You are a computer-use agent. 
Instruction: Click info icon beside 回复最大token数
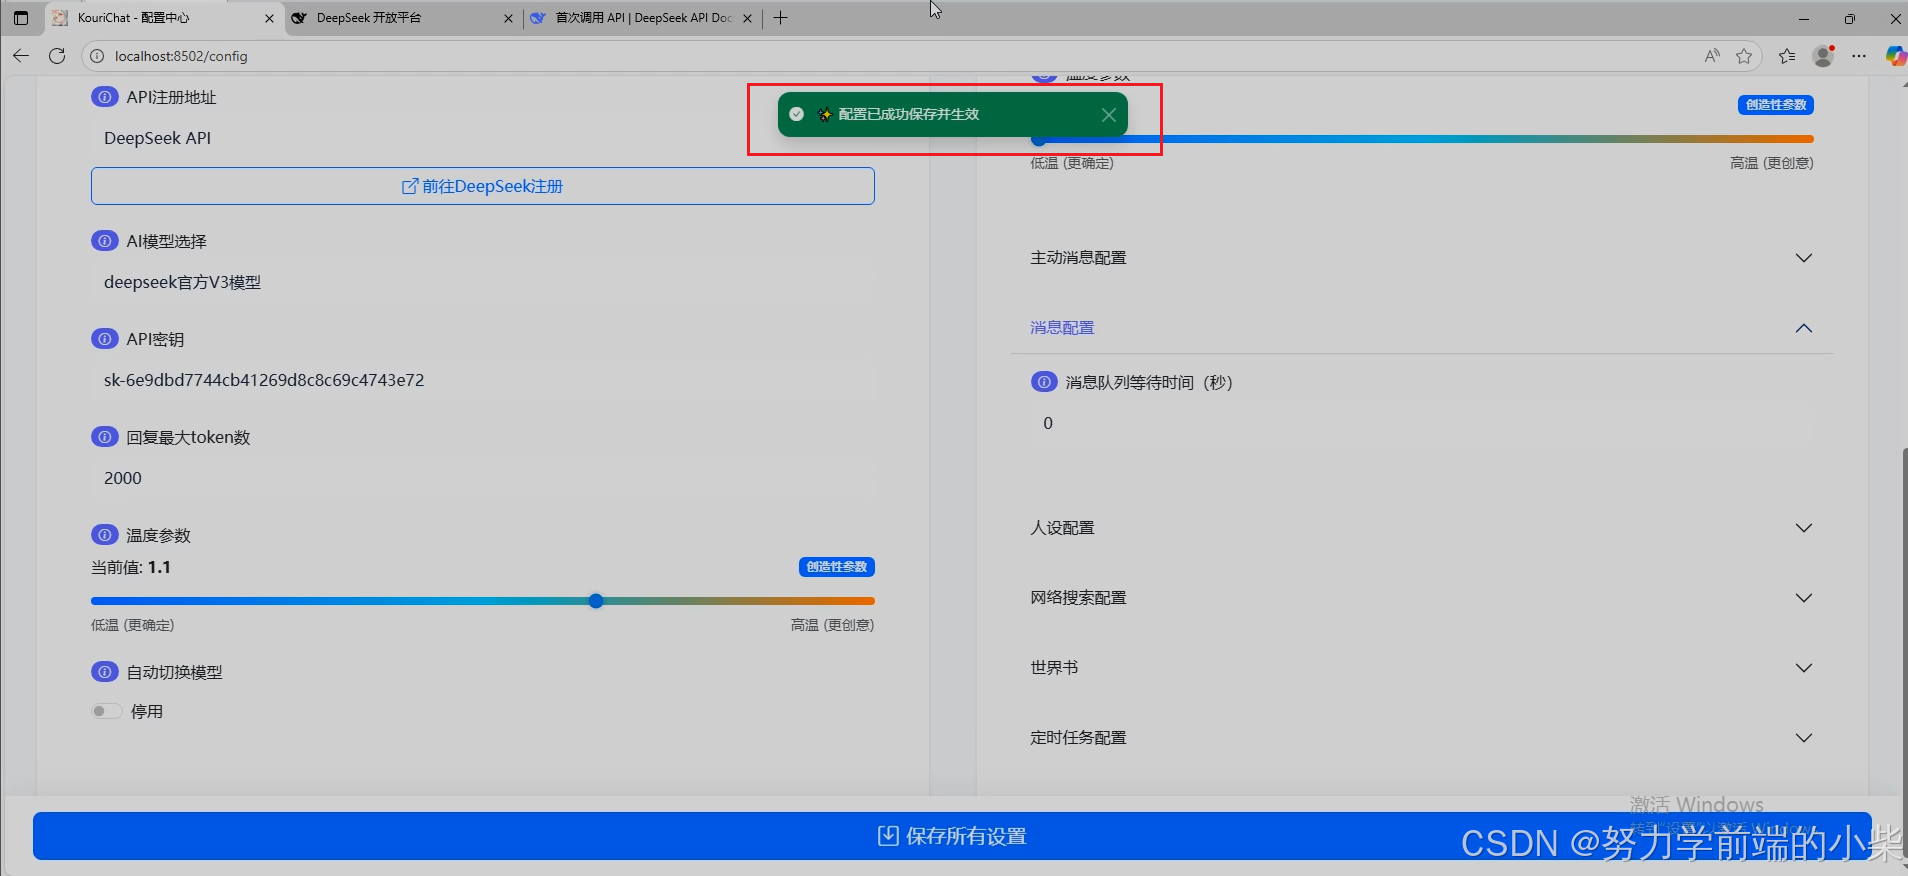point(104,437)
